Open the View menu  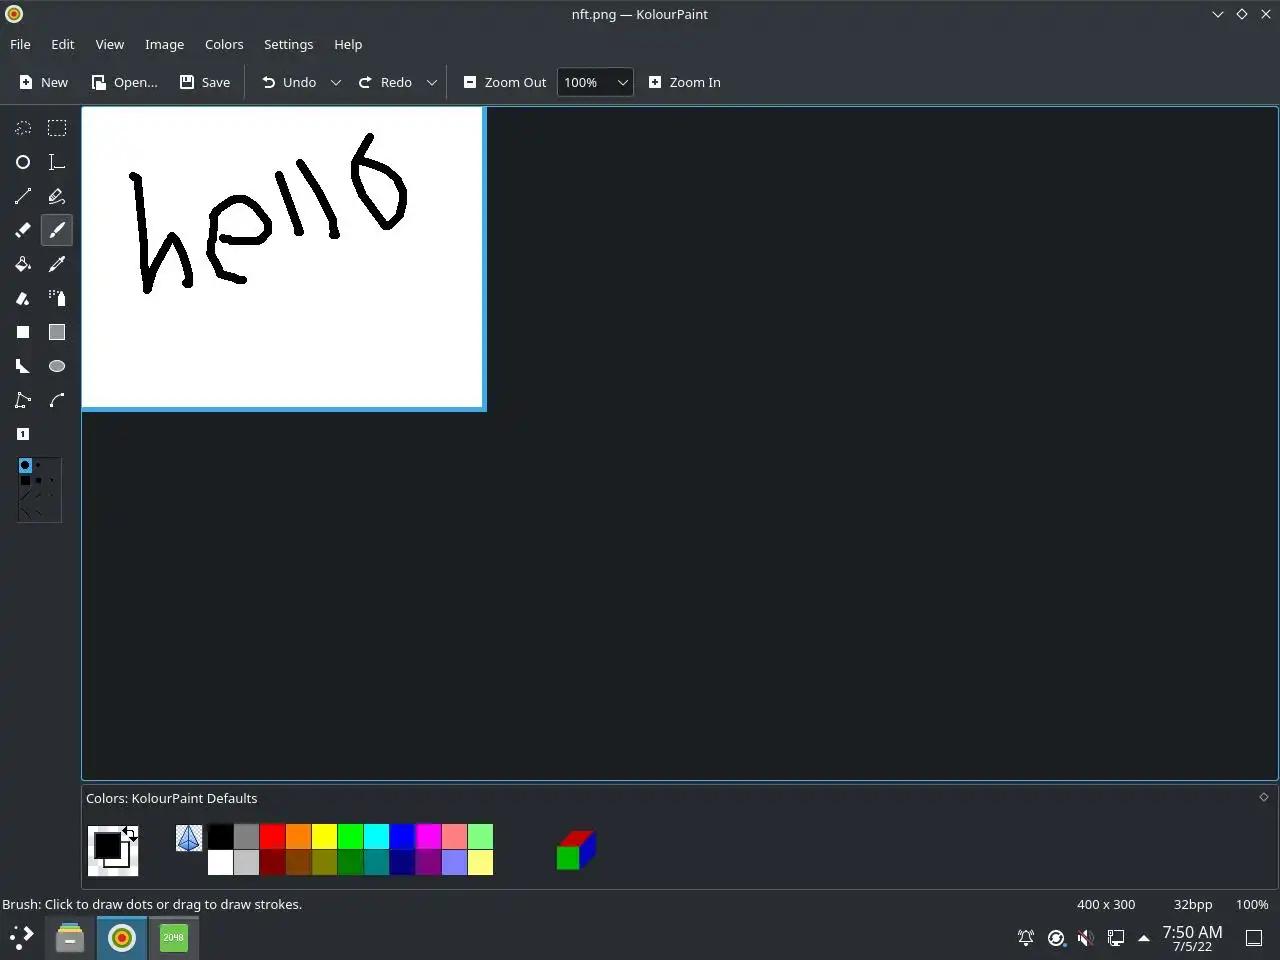[110, 44]
